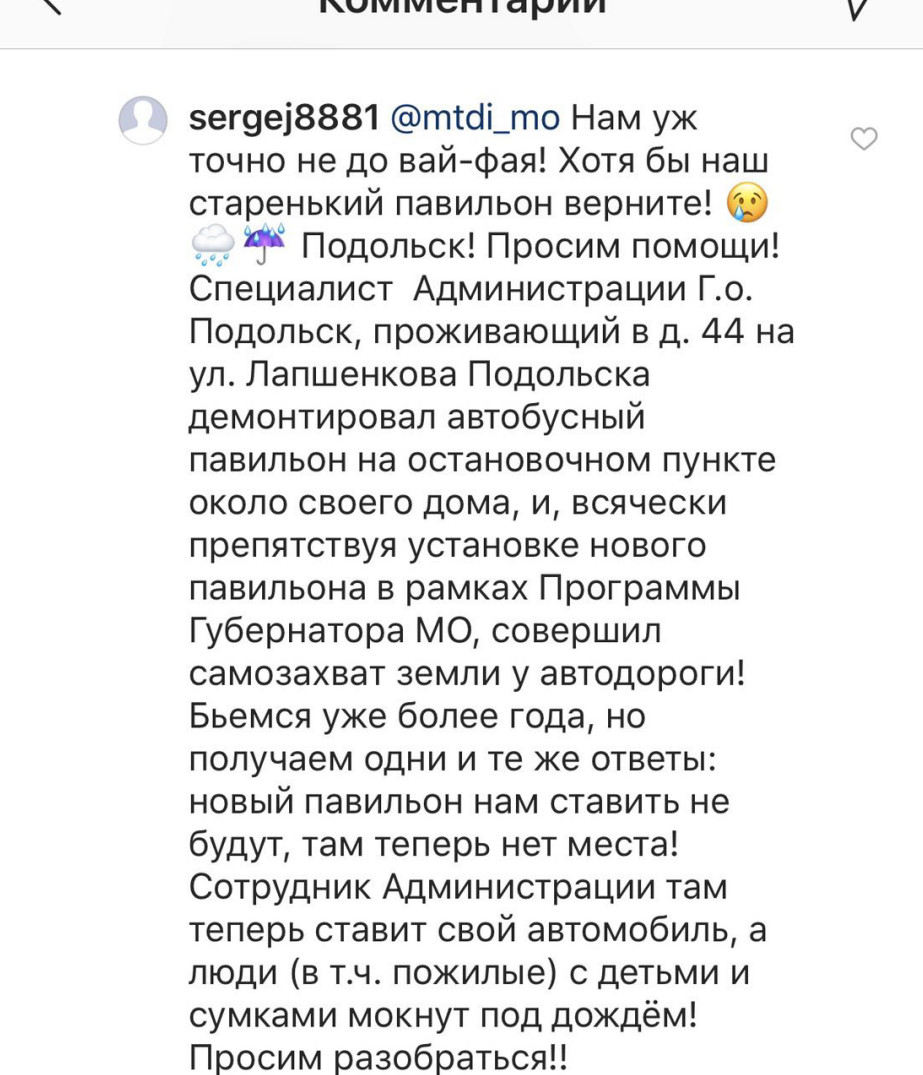
Task: Open the sergej8881 profile avatar
Action: [x=143, y=121]
